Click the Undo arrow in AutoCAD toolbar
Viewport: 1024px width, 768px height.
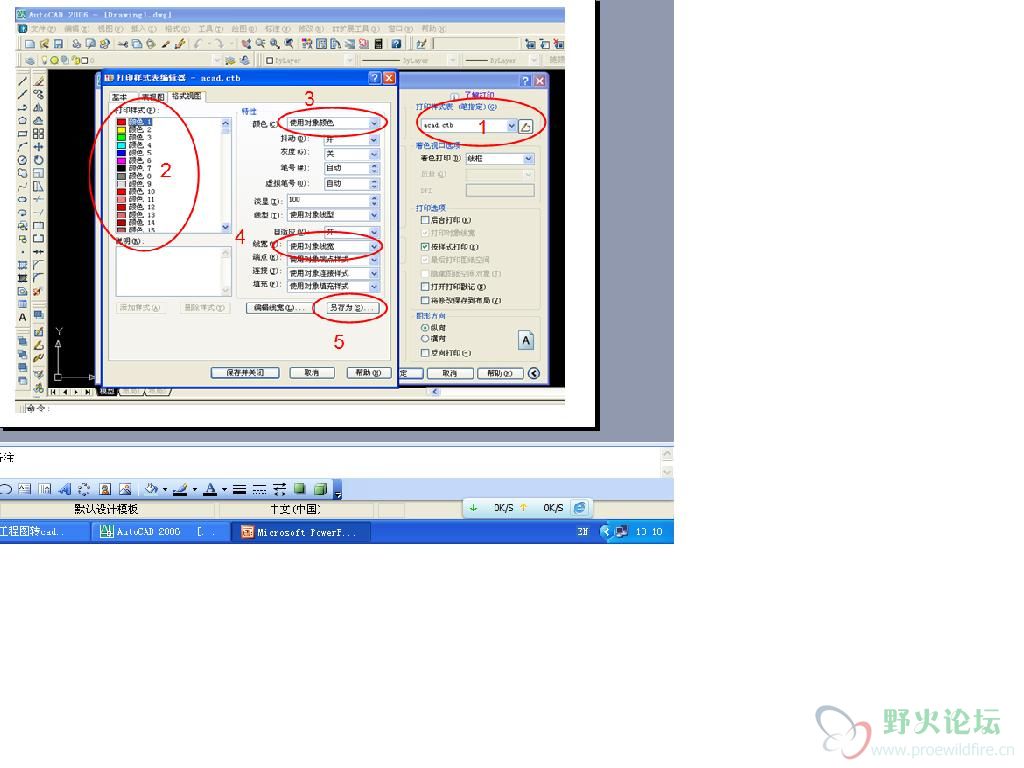coord(198,44)
